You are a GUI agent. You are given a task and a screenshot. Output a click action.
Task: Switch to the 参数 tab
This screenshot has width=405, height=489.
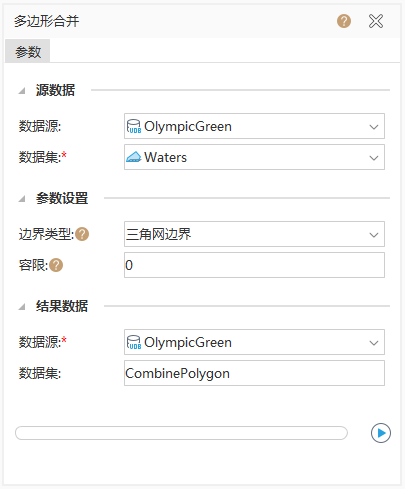click(x=28, y=52)
